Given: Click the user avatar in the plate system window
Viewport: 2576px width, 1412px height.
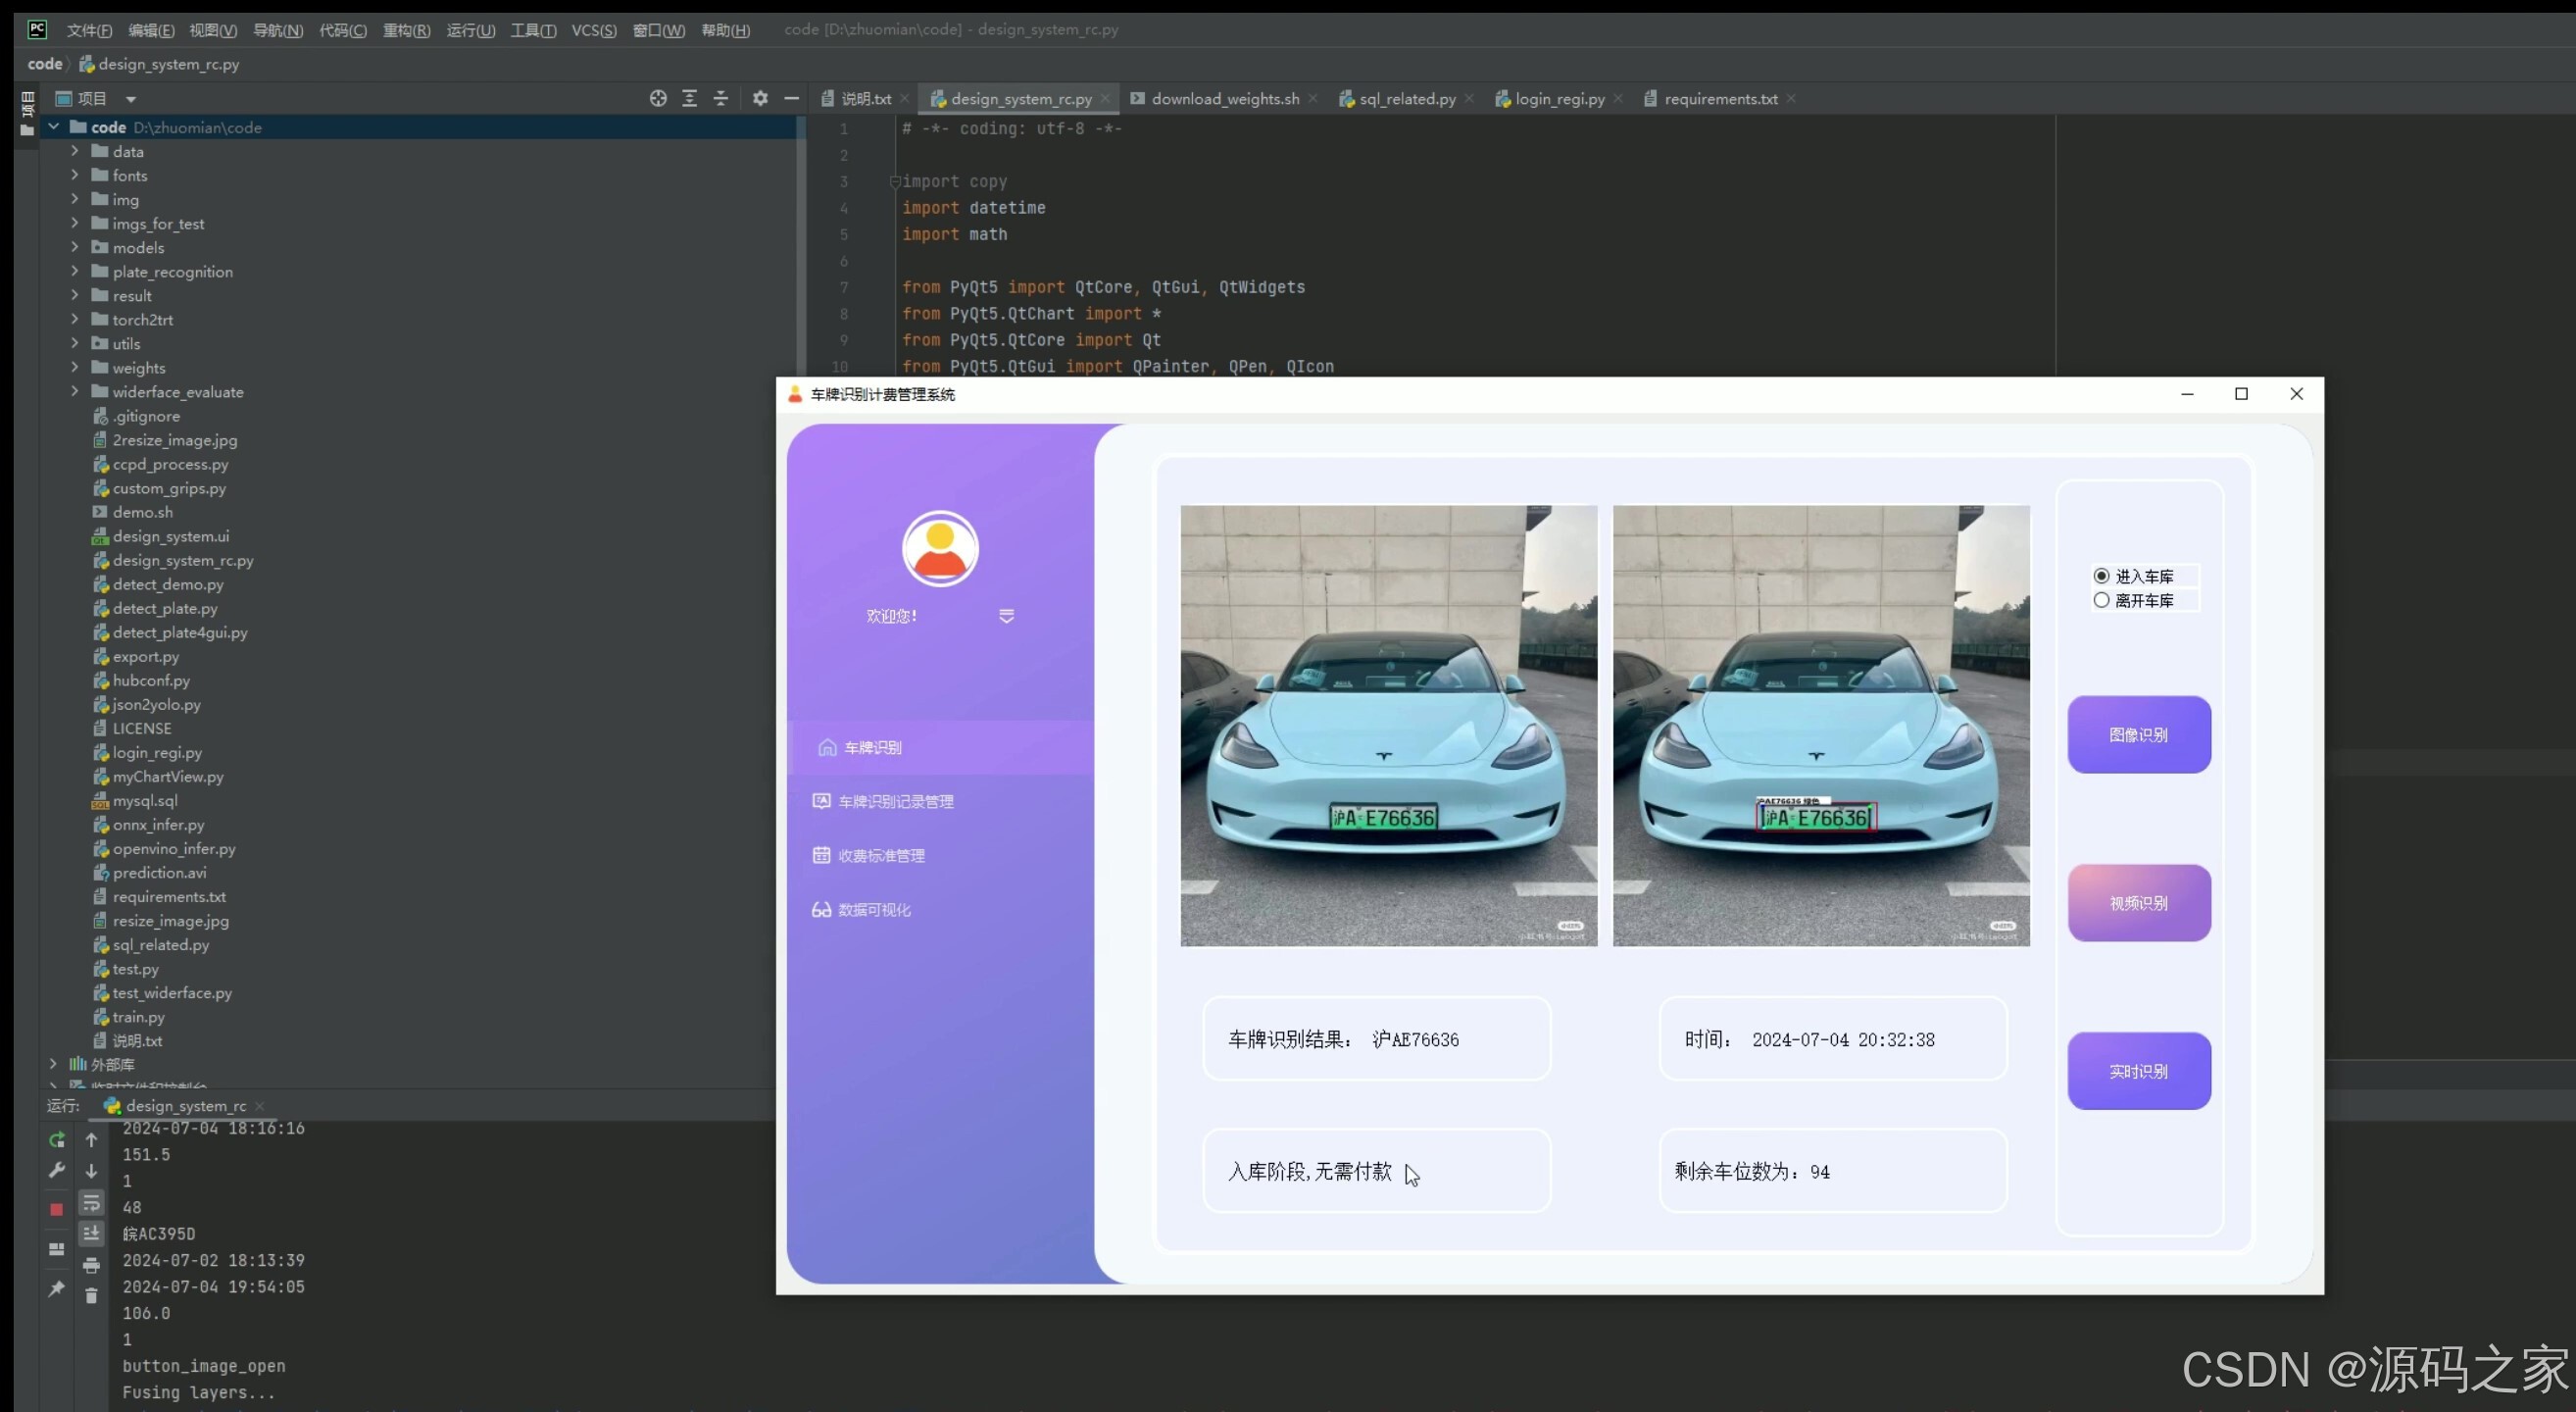Looking at the screenshot, I should pyautogui.click(x=940, y=549).
